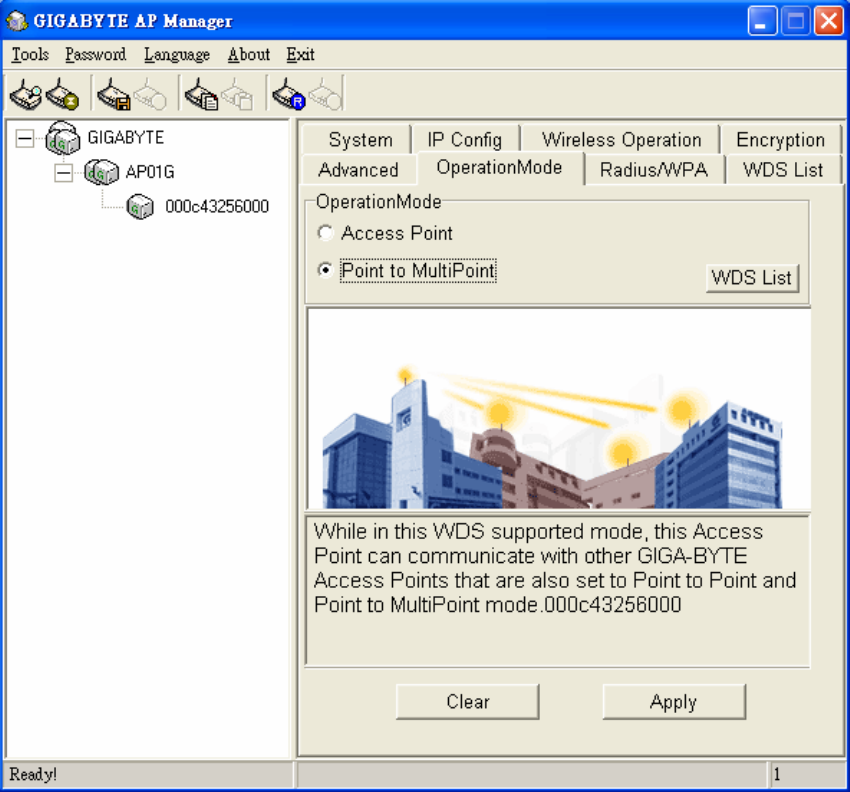Open the Radius/WPA tab

654,170
